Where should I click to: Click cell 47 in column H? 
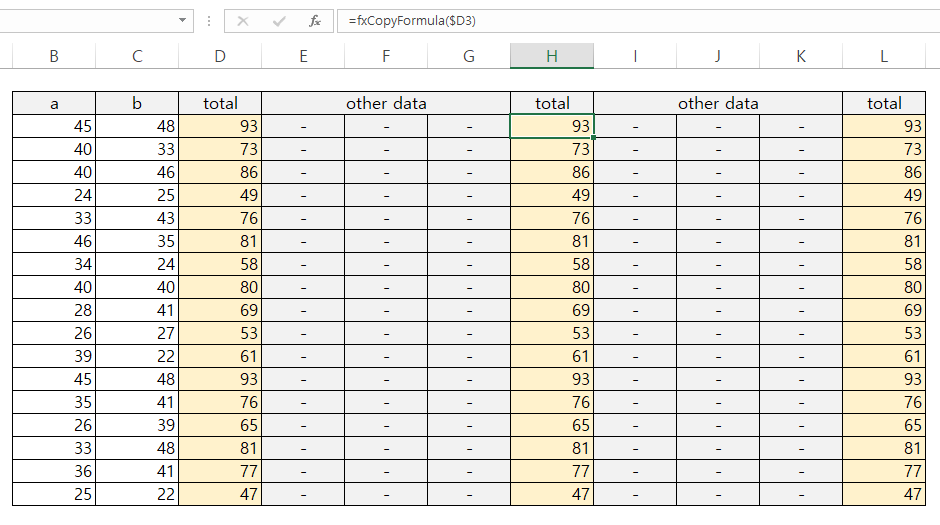pos(552,494)
